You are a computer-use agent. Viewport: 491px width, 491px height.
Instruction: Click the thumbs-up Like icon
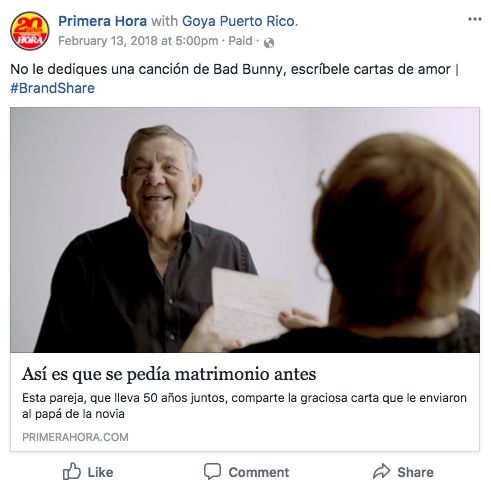[x=72, y=471]
